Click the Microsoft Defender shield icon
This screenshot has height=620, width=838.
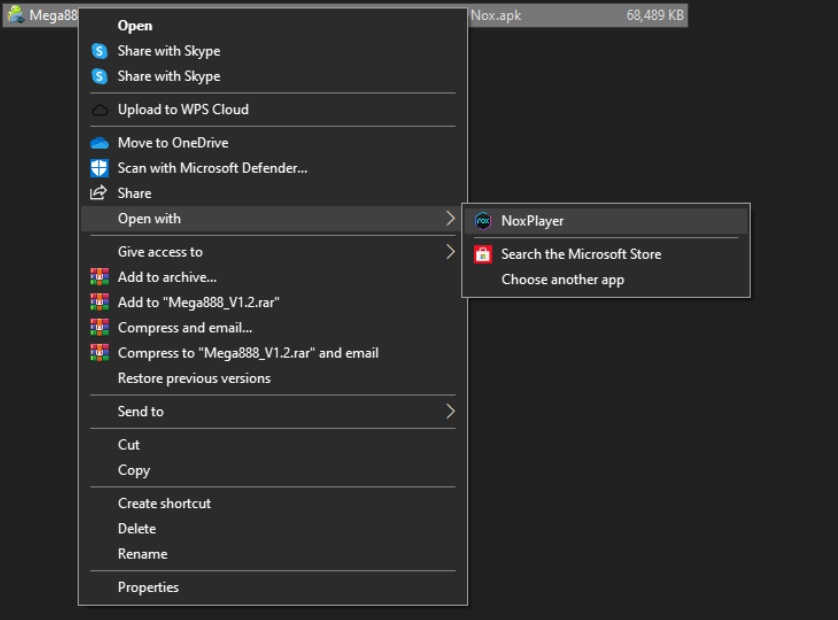click(98, 167)
